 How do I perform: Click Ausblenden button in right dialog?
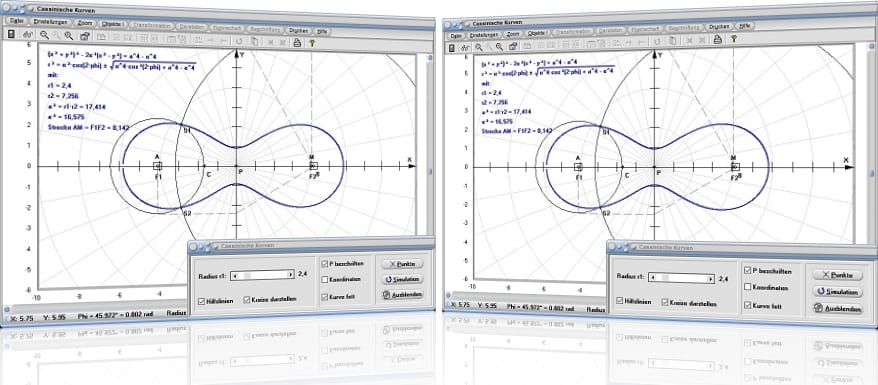(x=837, y=308)
